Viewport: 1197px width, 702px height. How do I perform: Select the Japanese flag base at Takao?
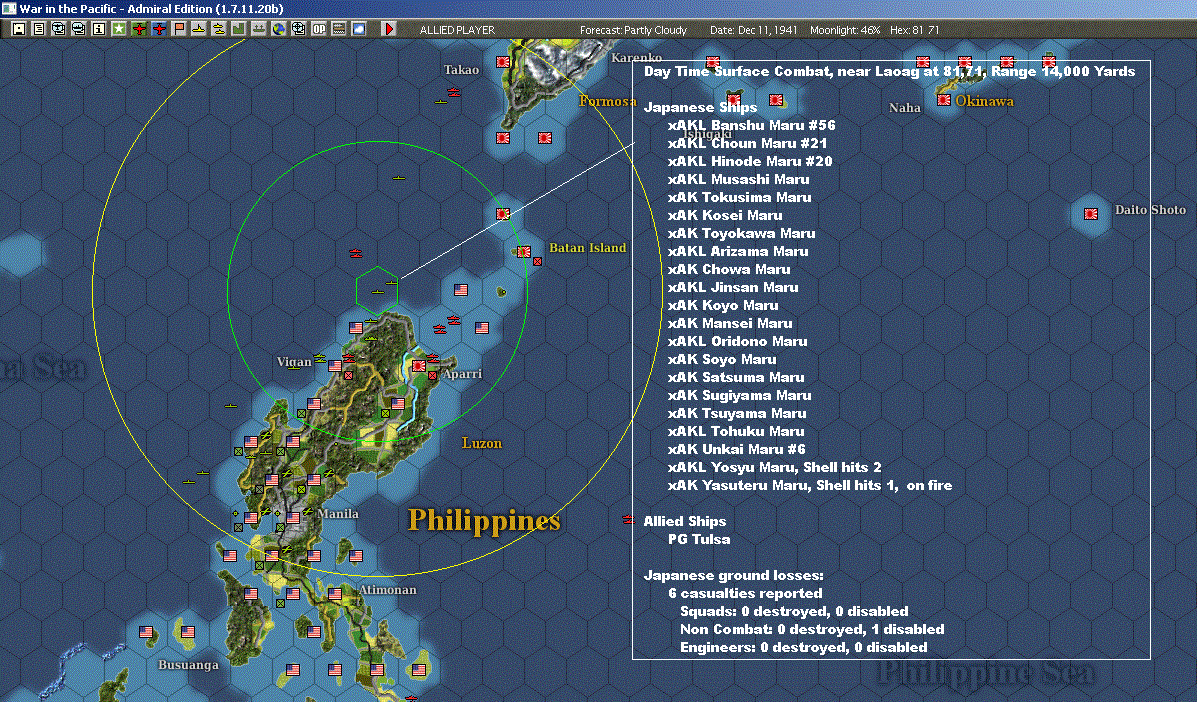pos(503,62)
